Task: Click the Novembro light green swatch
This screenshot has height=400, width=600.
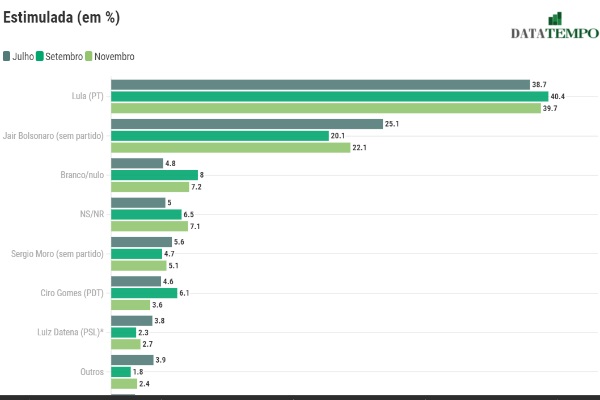Action: 89,57
